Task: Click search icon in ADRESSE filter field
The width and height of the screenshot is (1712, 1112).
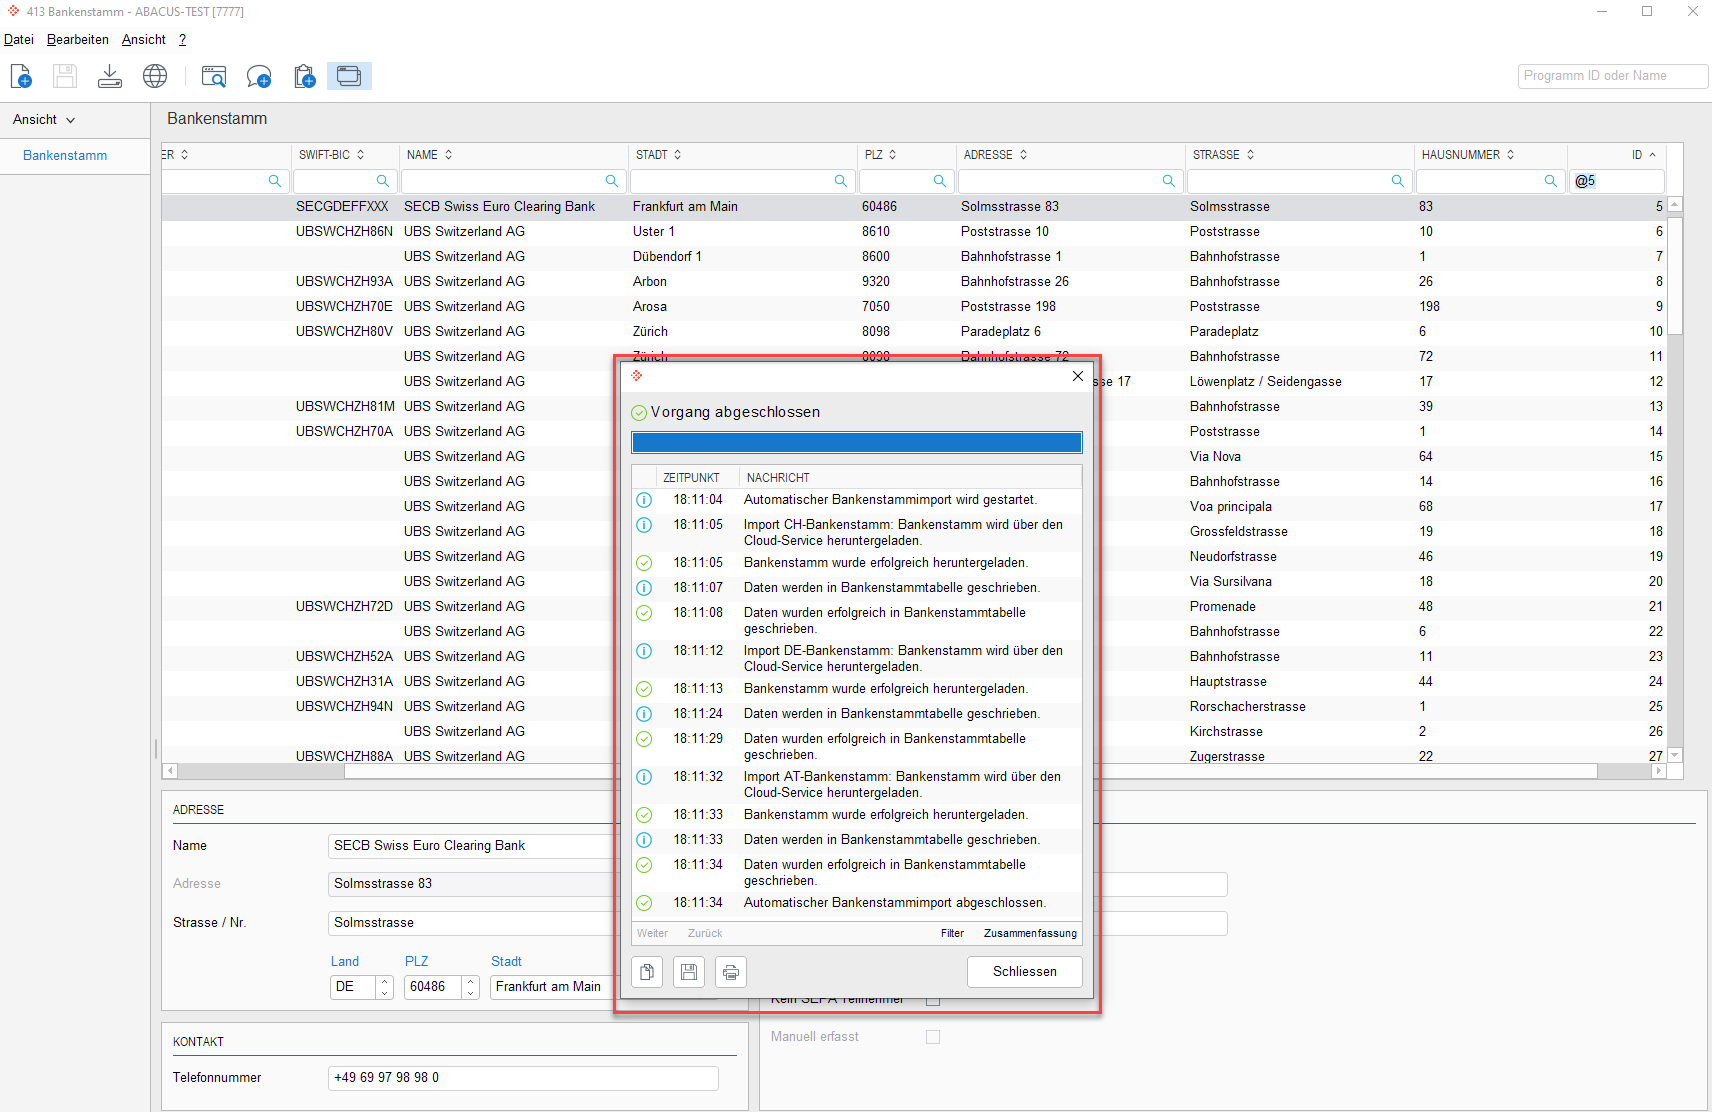Action: tap(1168, 181)
